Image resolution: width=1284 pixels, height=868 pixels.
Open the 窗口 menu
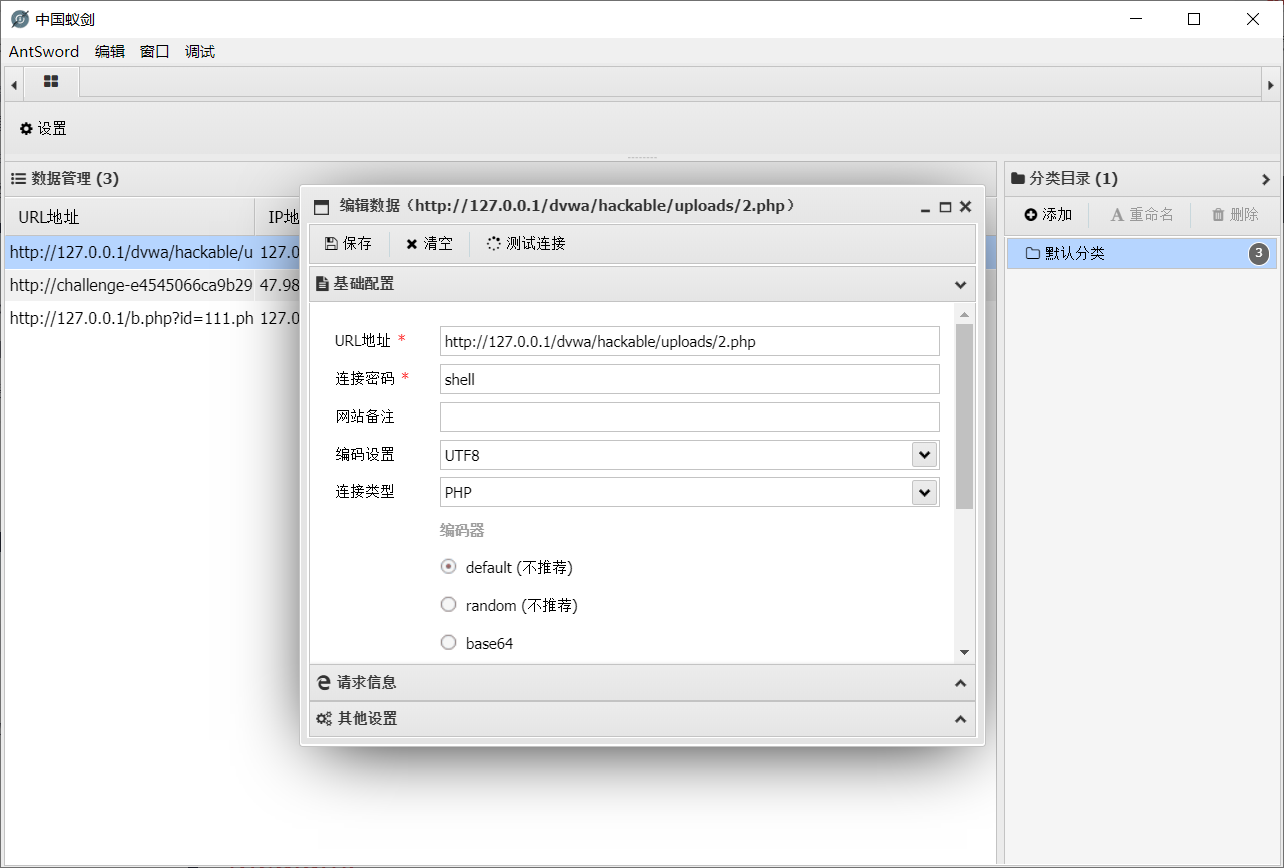coord(155,51)
